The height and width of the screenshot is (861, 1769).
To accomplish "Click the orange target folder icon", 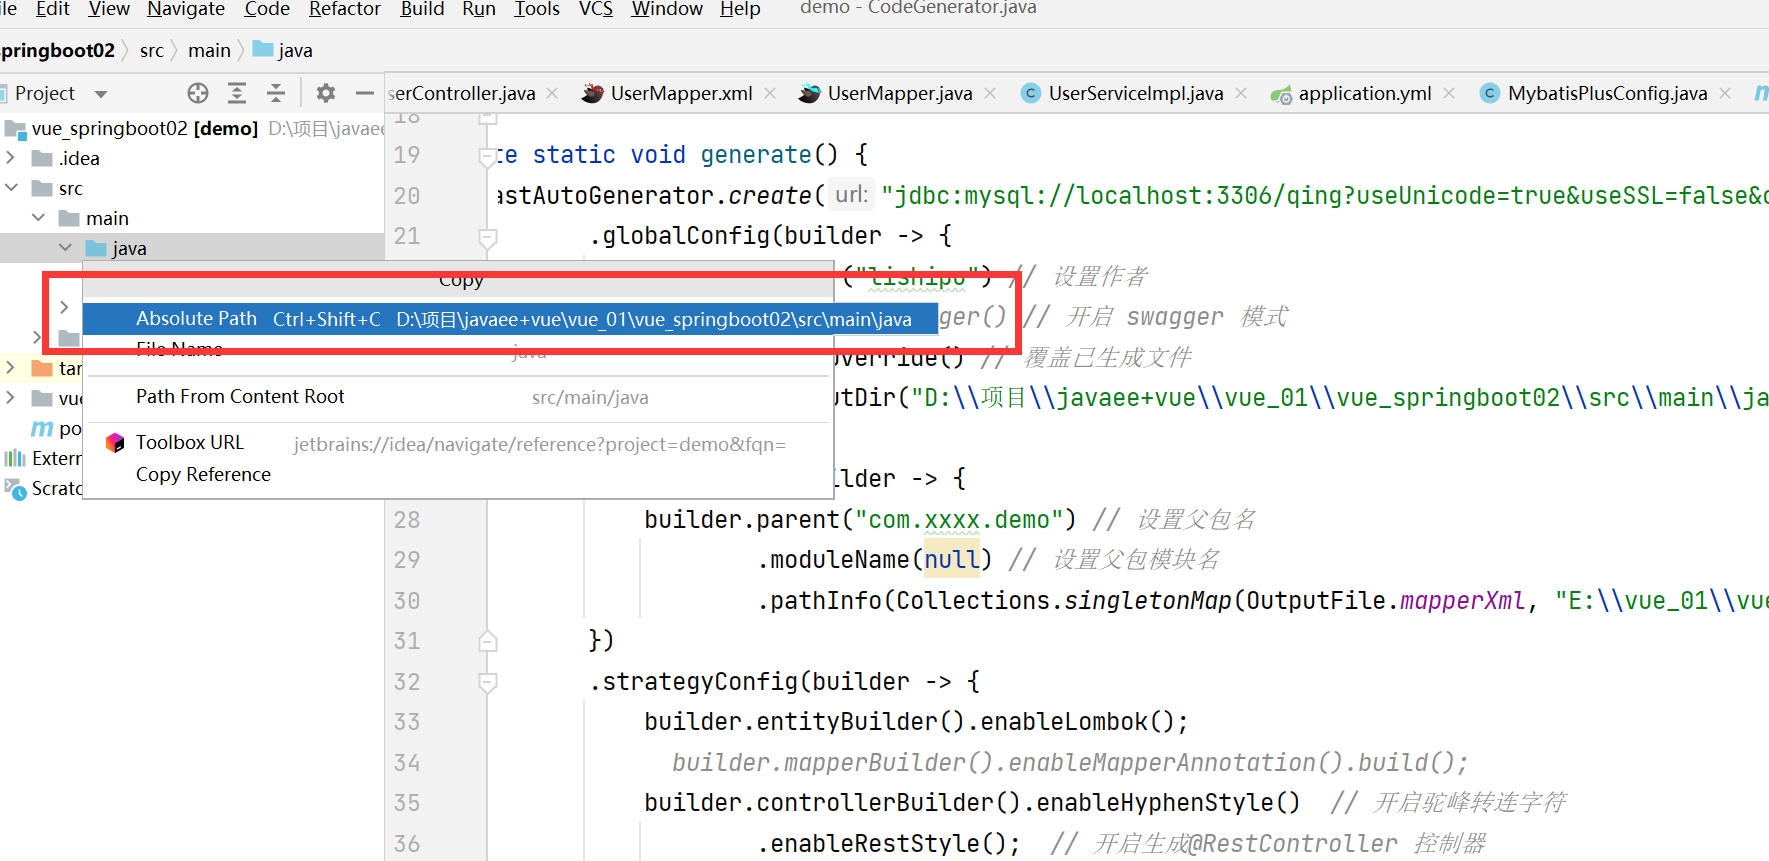I will (x=42, y=368).
